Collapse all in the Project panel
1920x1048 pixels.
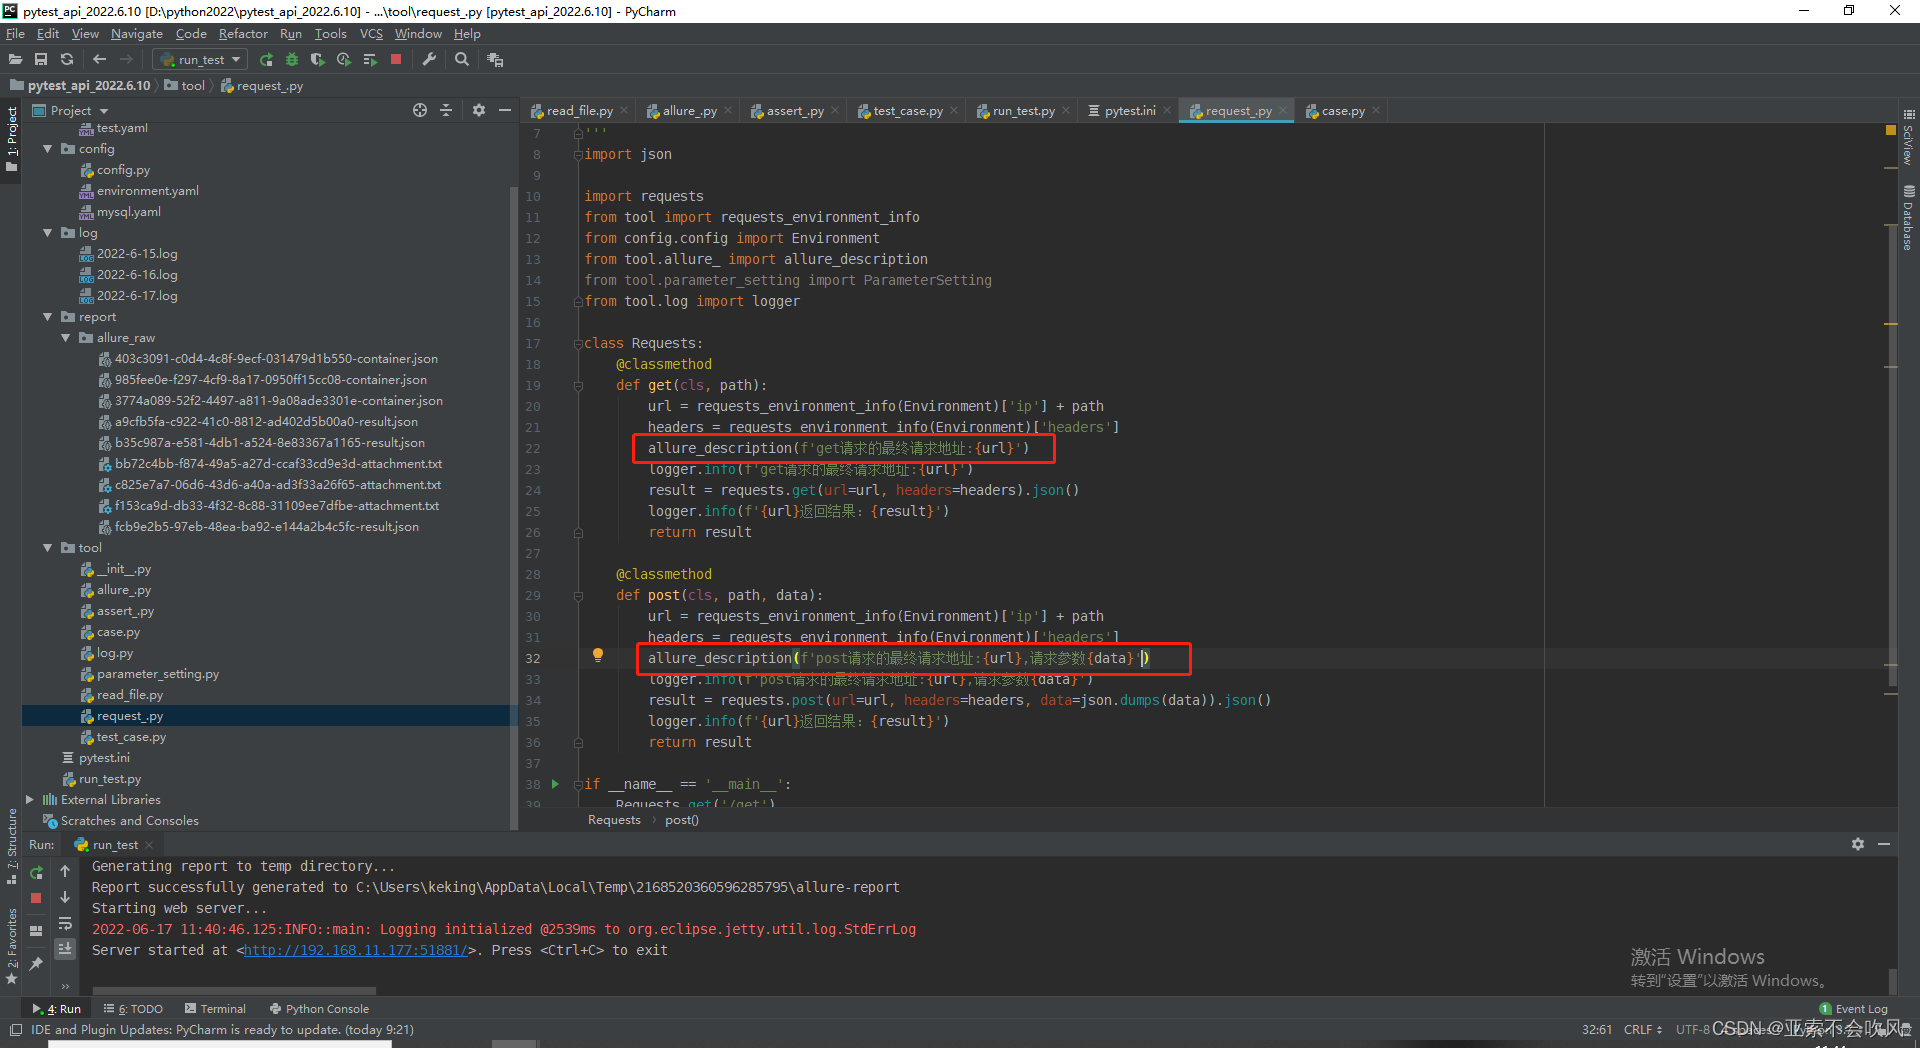coord(446,110)
